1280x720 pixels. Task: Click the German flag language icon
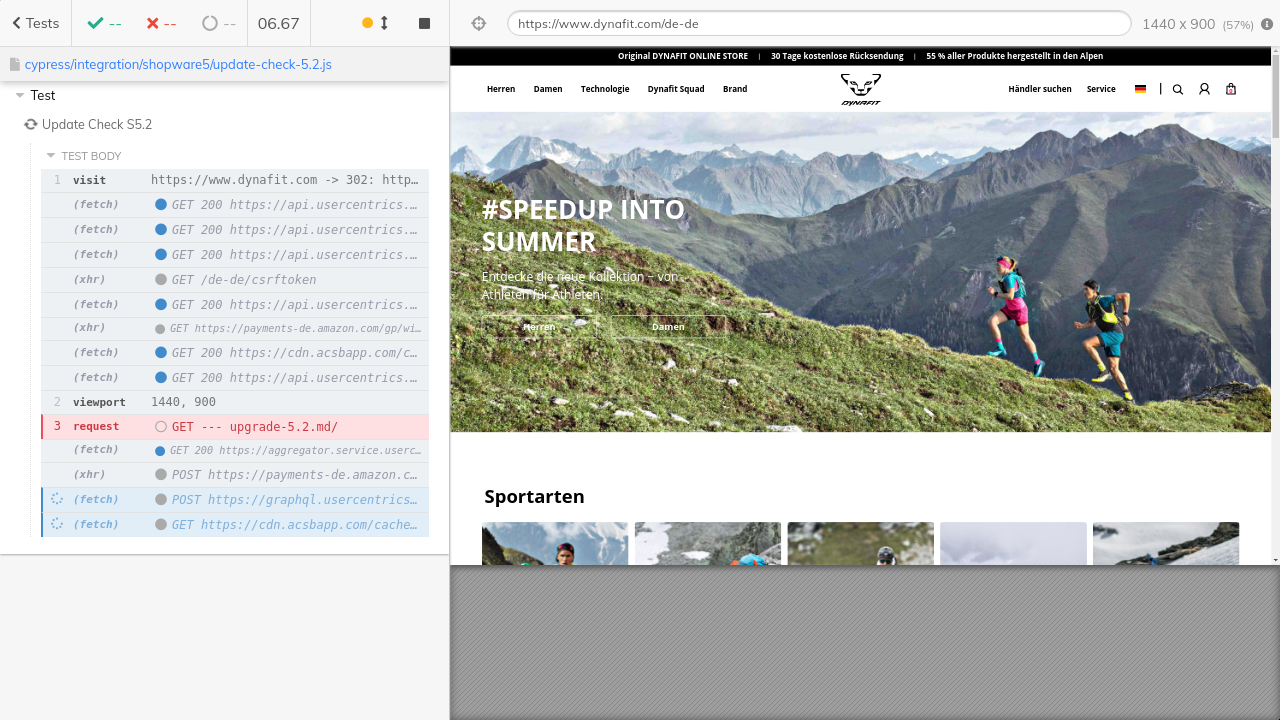tap(1140, 89)
